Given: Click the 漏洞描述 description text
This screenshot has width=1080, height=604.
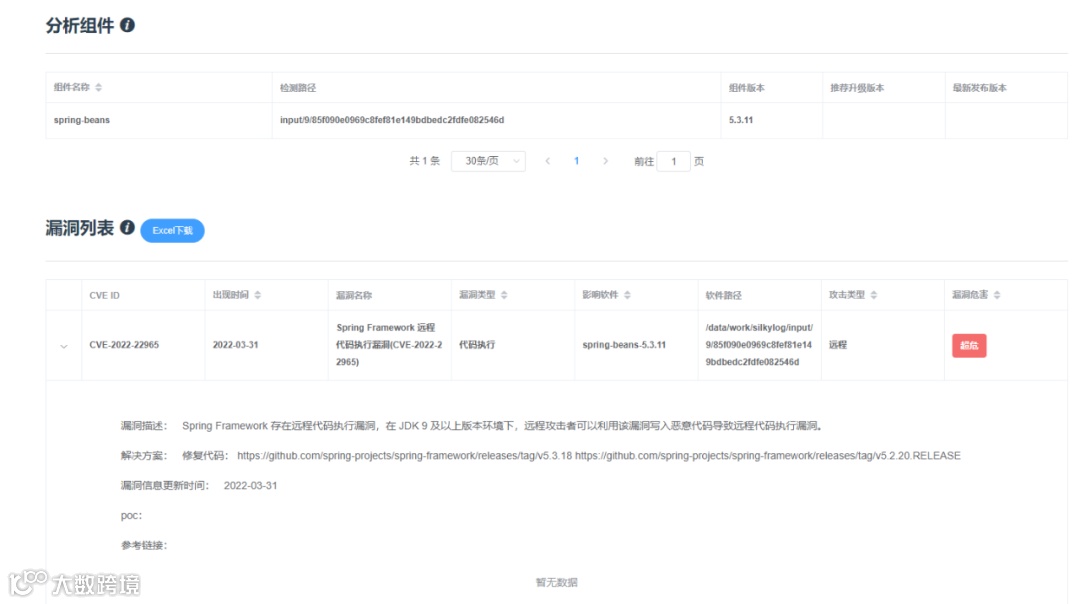Looking at the screenshot, I should (503, 426).
